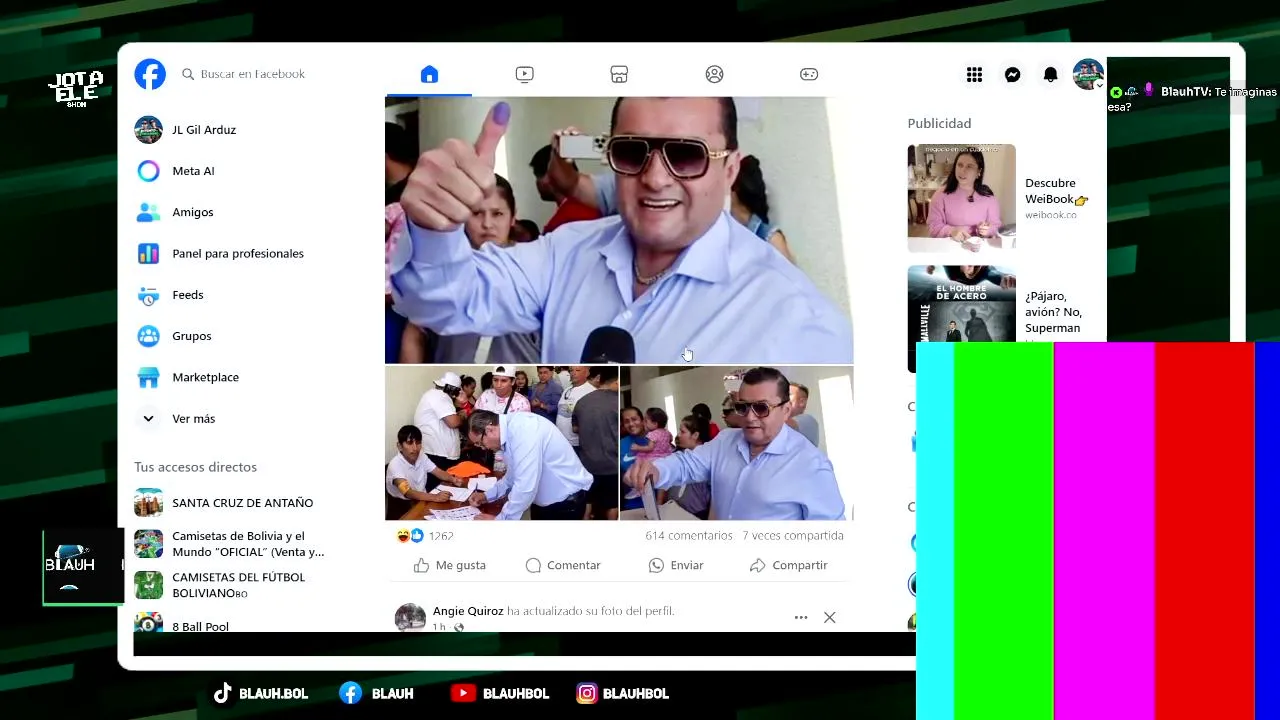Click the TikTok BLAUH.BOL overlay icon
Viewport: 1280px width, 720px height.
coord(222,693)
